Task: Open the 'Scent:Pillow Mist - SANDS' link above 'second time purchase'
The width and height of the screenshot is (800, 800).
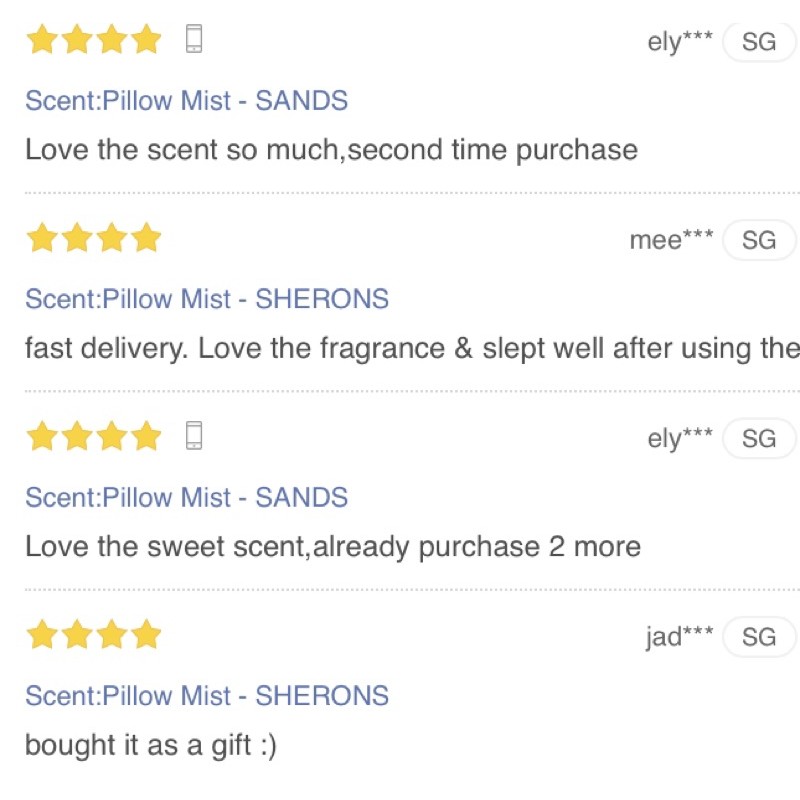Action: click(186, 101)
